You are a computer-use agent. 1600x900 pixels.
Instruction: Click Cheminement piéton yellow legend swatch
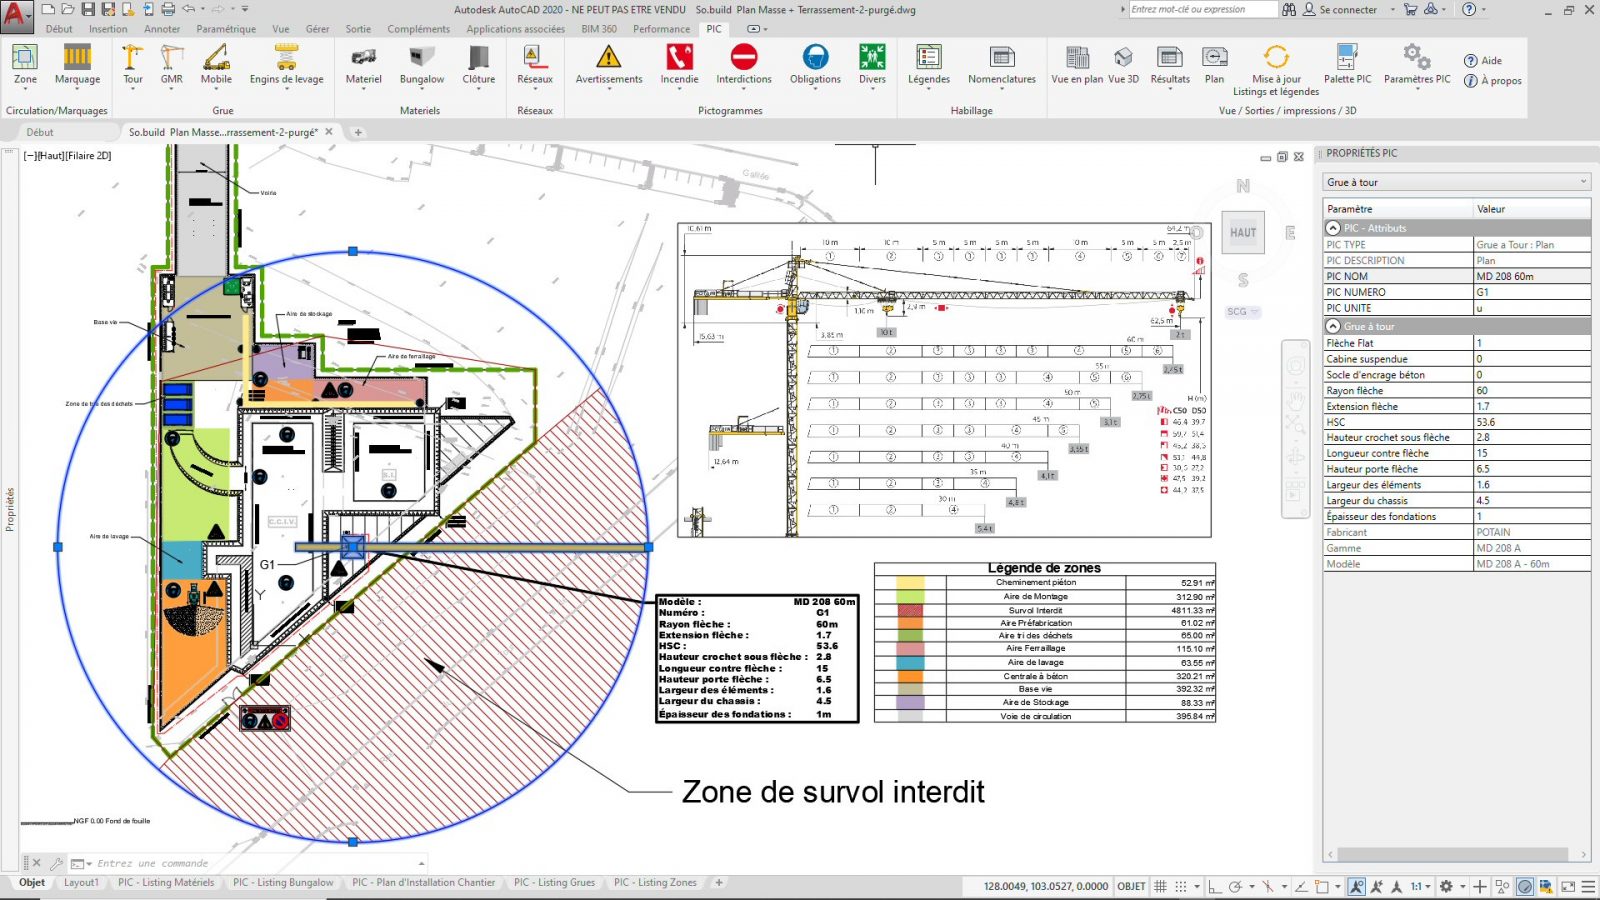pos(910,582)
